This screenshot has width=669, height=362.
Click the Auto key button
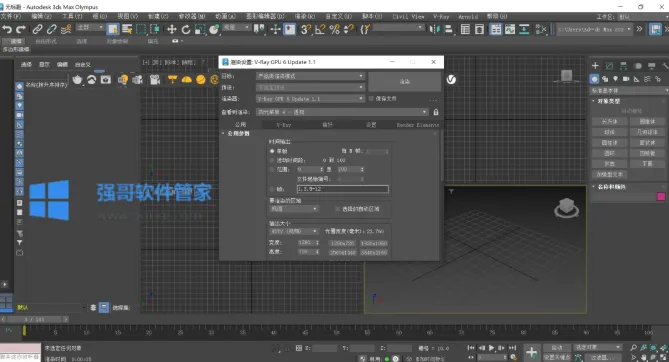coord(557,347)
